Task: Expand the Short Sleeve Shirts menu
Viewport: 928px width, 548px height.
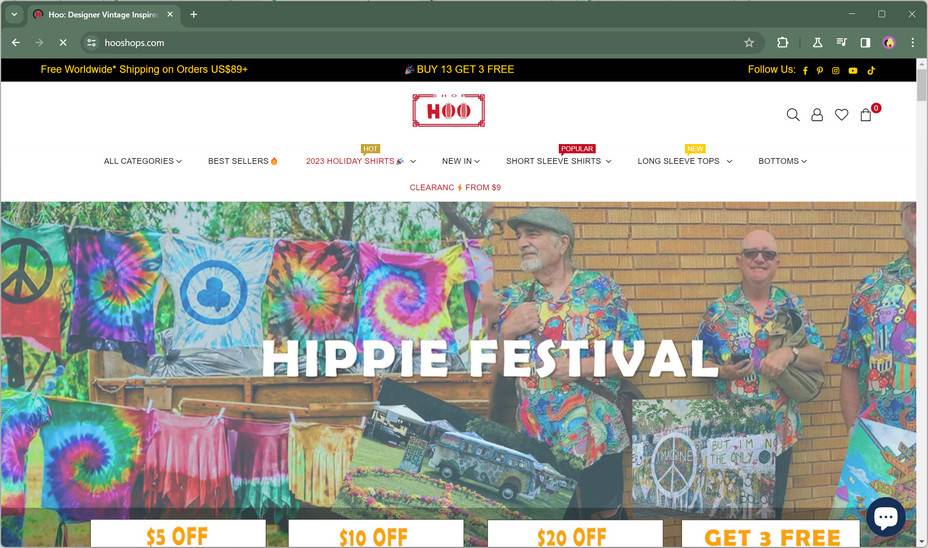Action: pos(558,161)
